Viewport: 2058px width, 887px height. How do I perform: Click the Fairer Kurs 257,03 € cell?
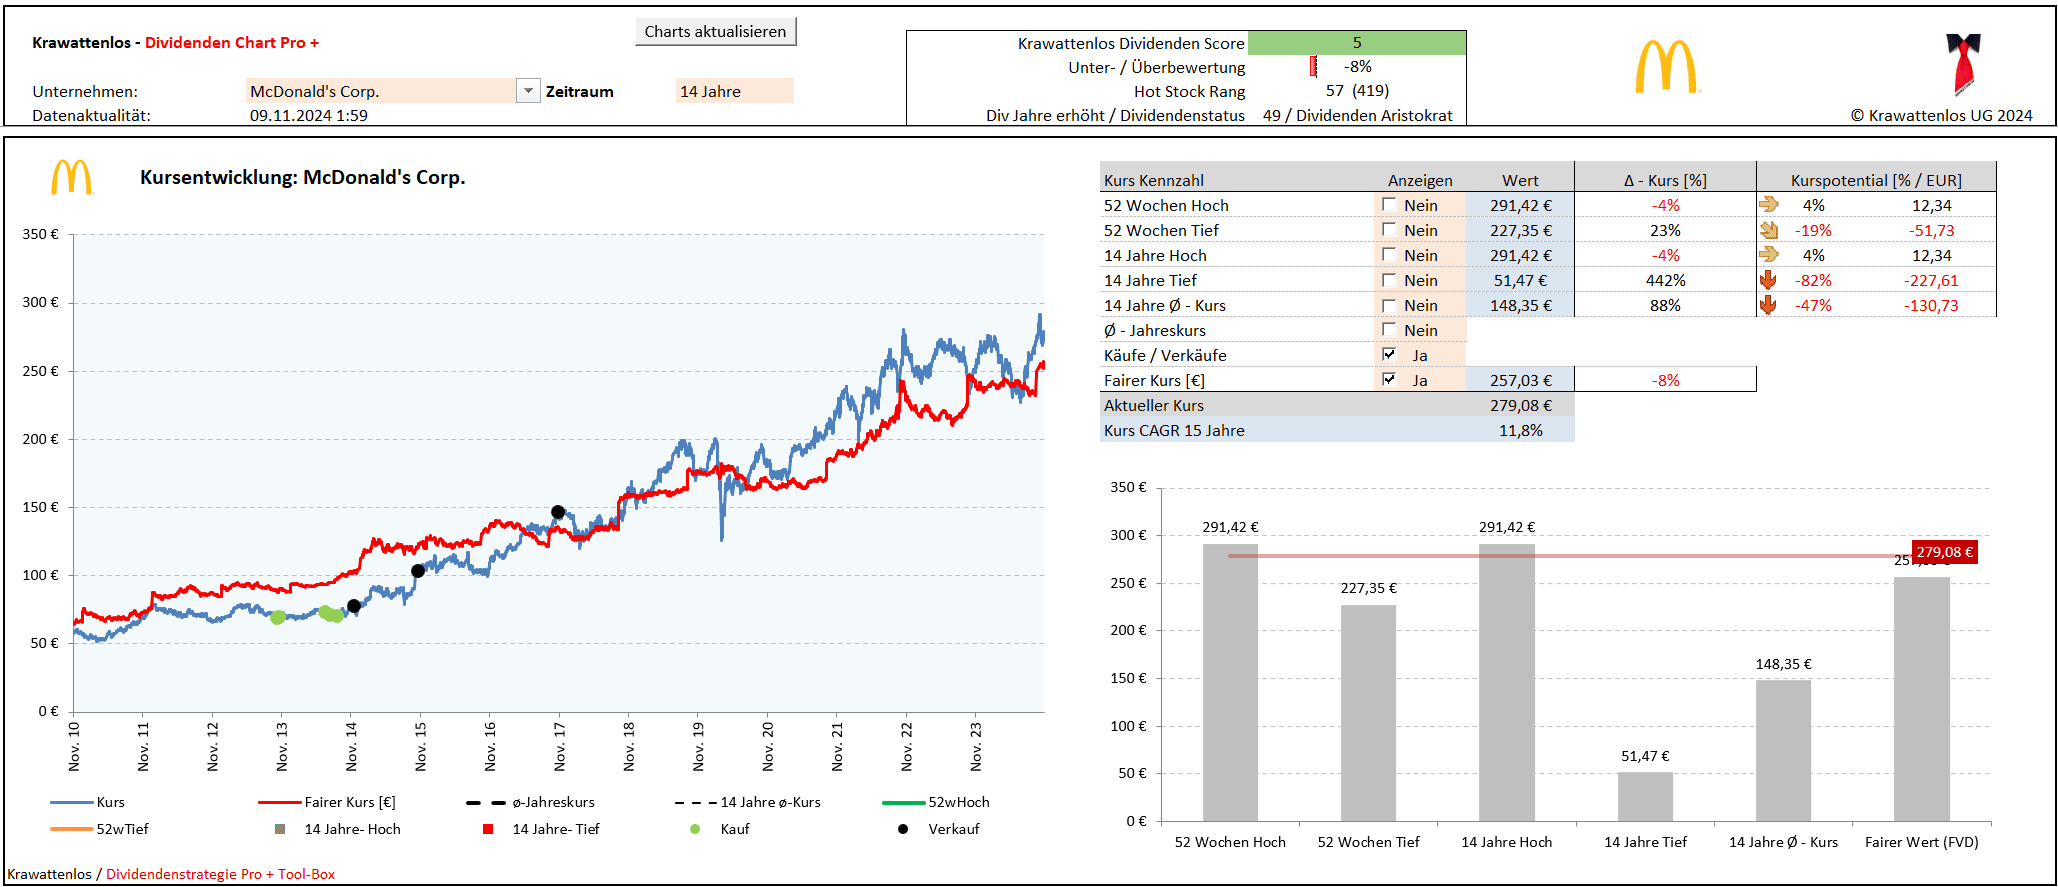click(x=1520, y=380)
